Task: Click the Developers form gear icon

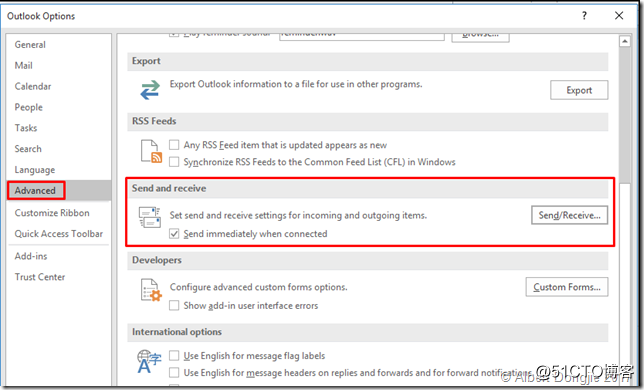Action: tap(151, 290)
